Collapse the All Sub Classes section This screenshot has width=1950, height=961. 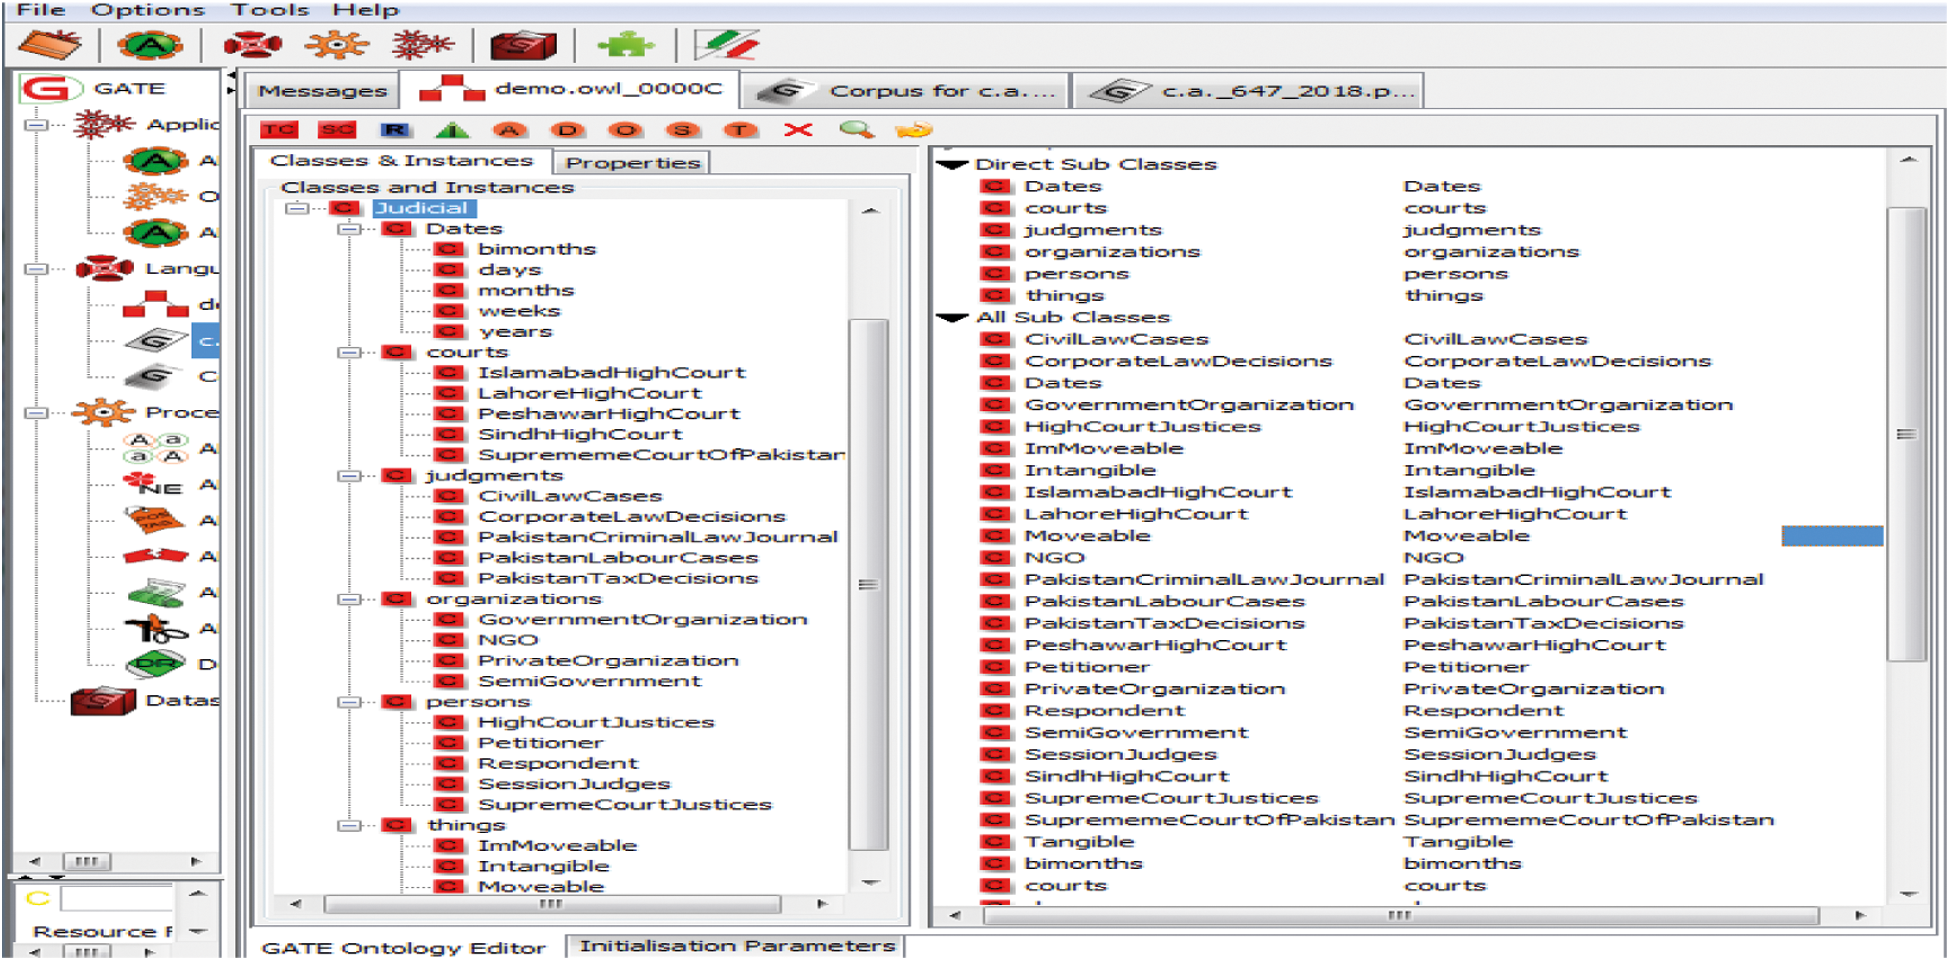953,317
